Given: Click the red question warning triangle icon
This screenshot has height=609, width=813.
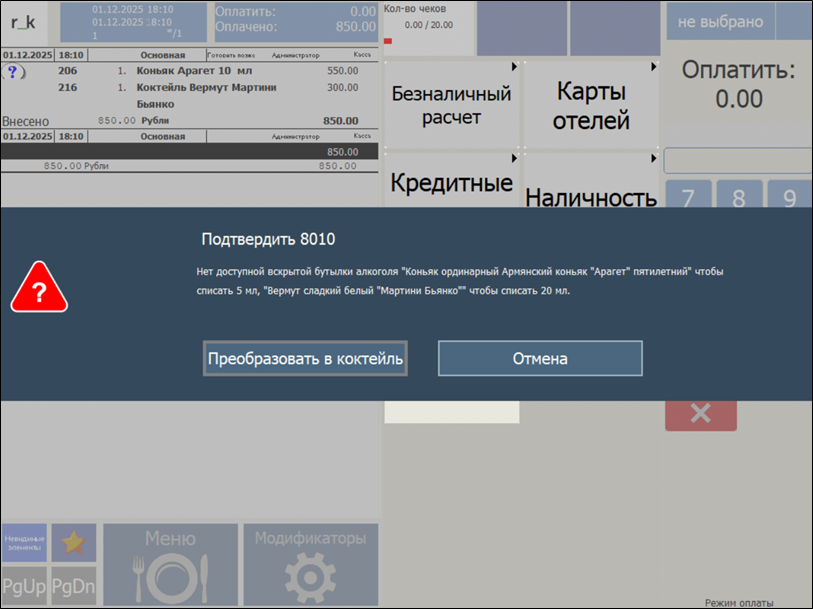Looking at the screenshot, I should (39, 287).
